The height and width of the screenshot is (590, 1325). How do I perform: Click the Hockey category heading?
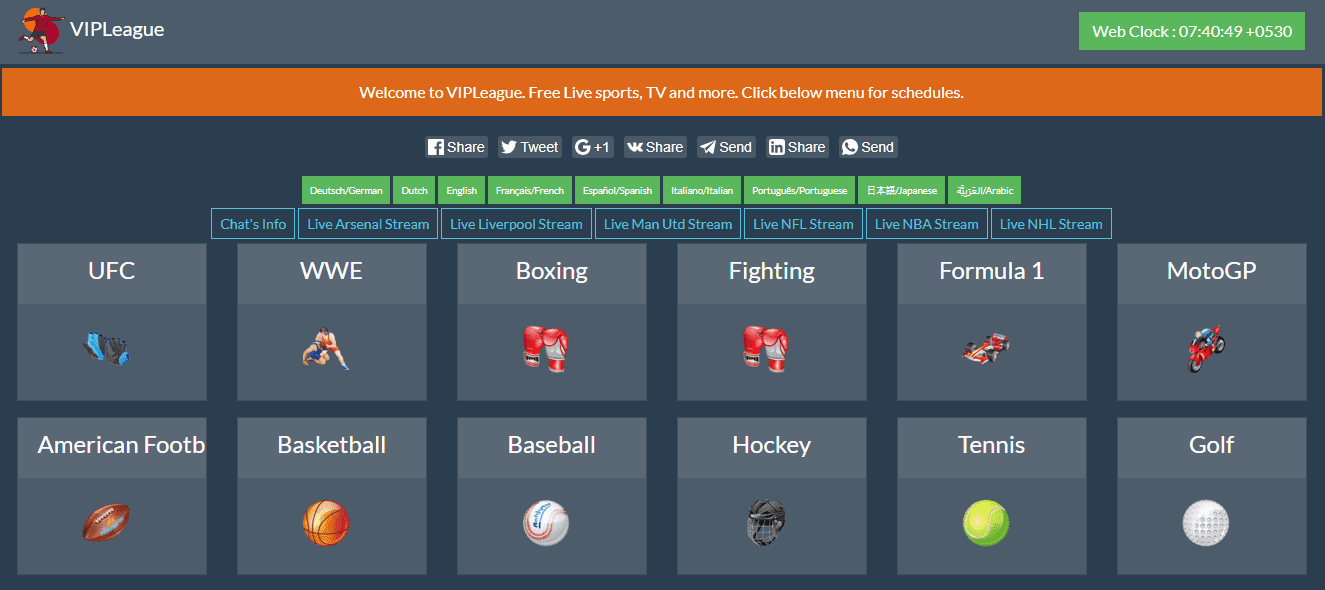click(772, 445)
